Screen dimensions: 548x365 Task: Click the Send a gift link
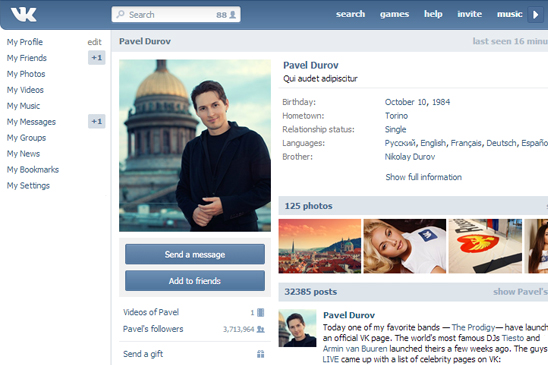coord(143,354)
